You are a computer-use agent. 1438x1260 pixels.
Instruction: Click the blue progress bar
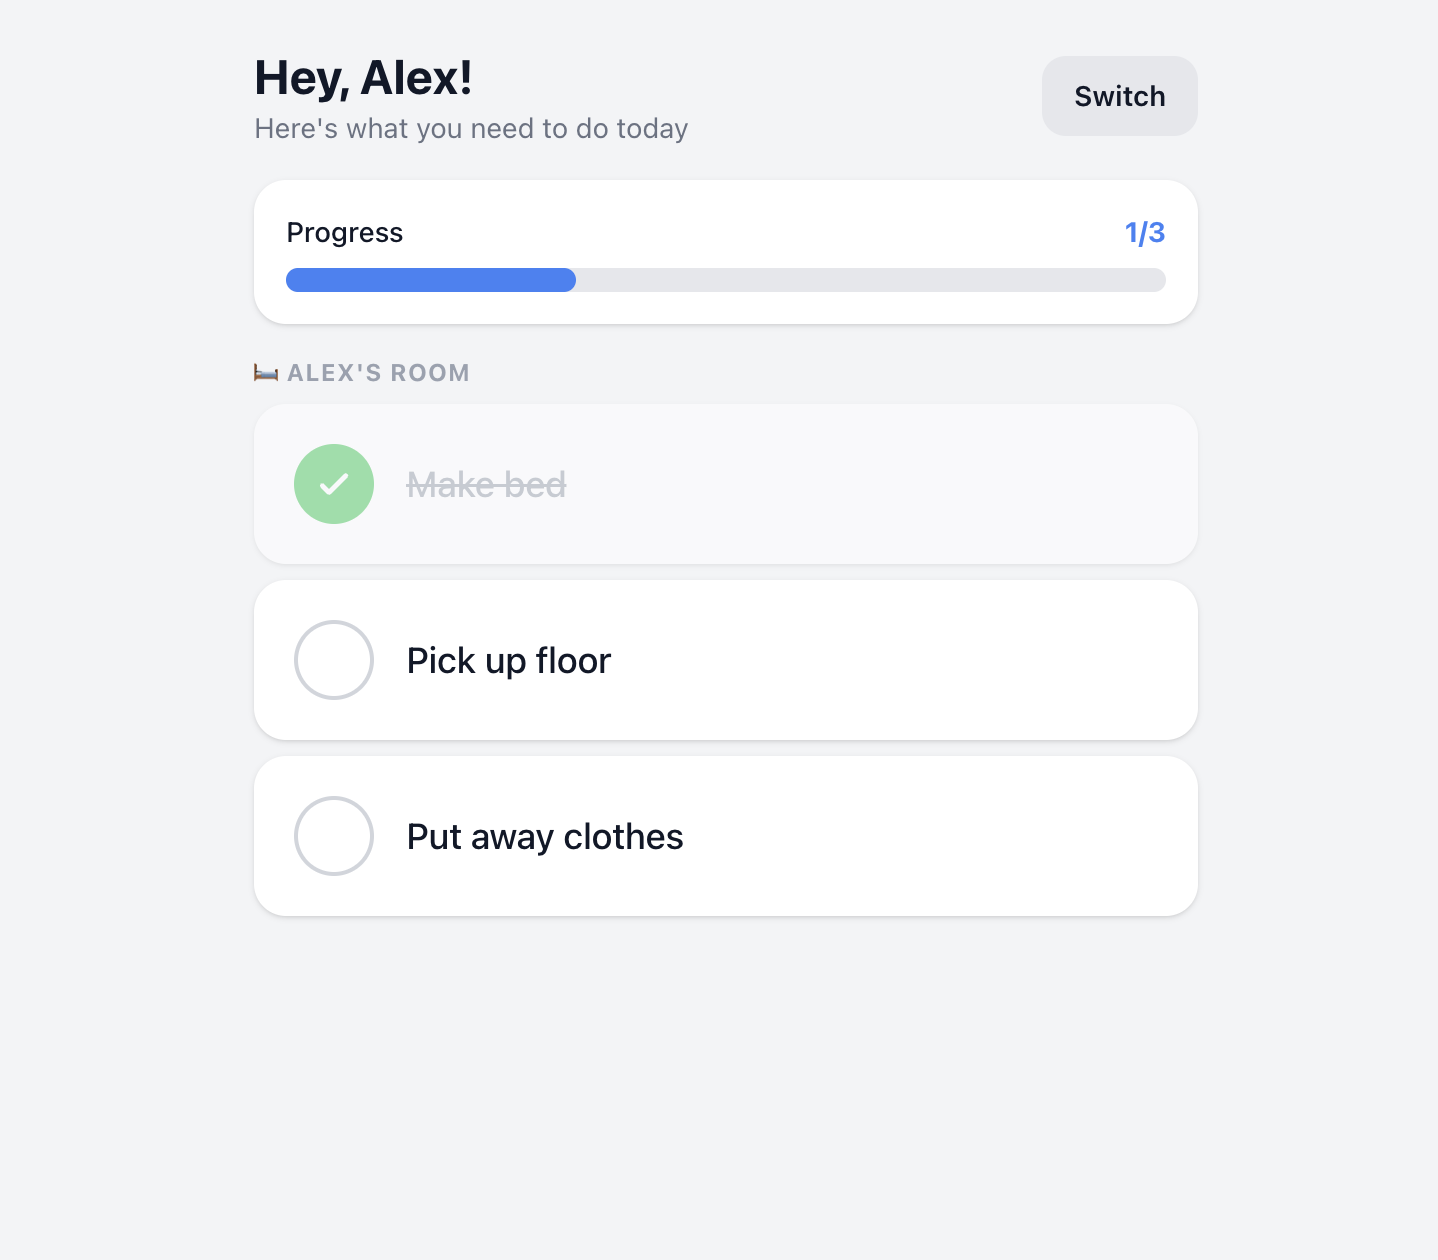[430, 280]
